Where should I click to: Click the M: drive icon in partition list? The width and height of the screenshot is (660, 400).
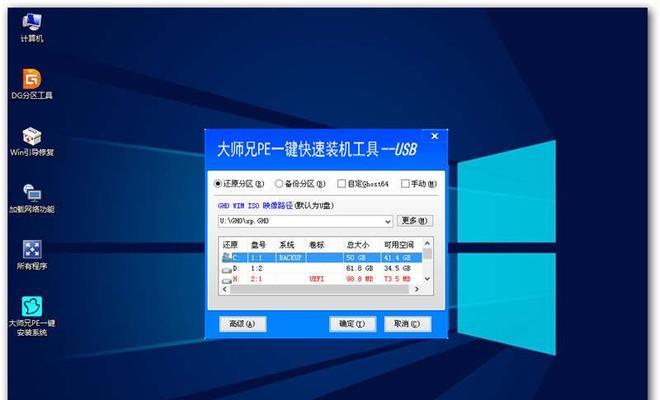(x=227, y=279)
